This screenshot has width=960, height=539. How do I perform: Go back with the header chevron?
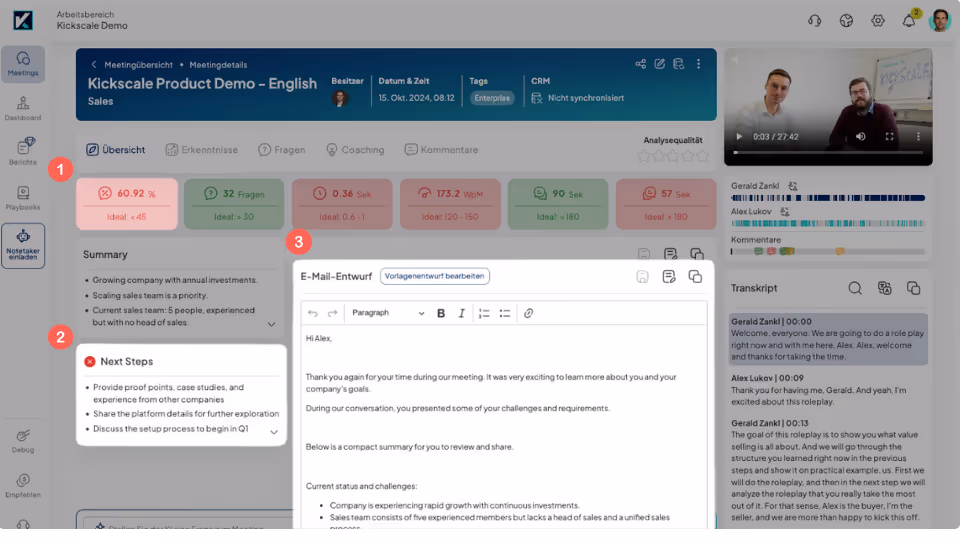tap(94, 64)
